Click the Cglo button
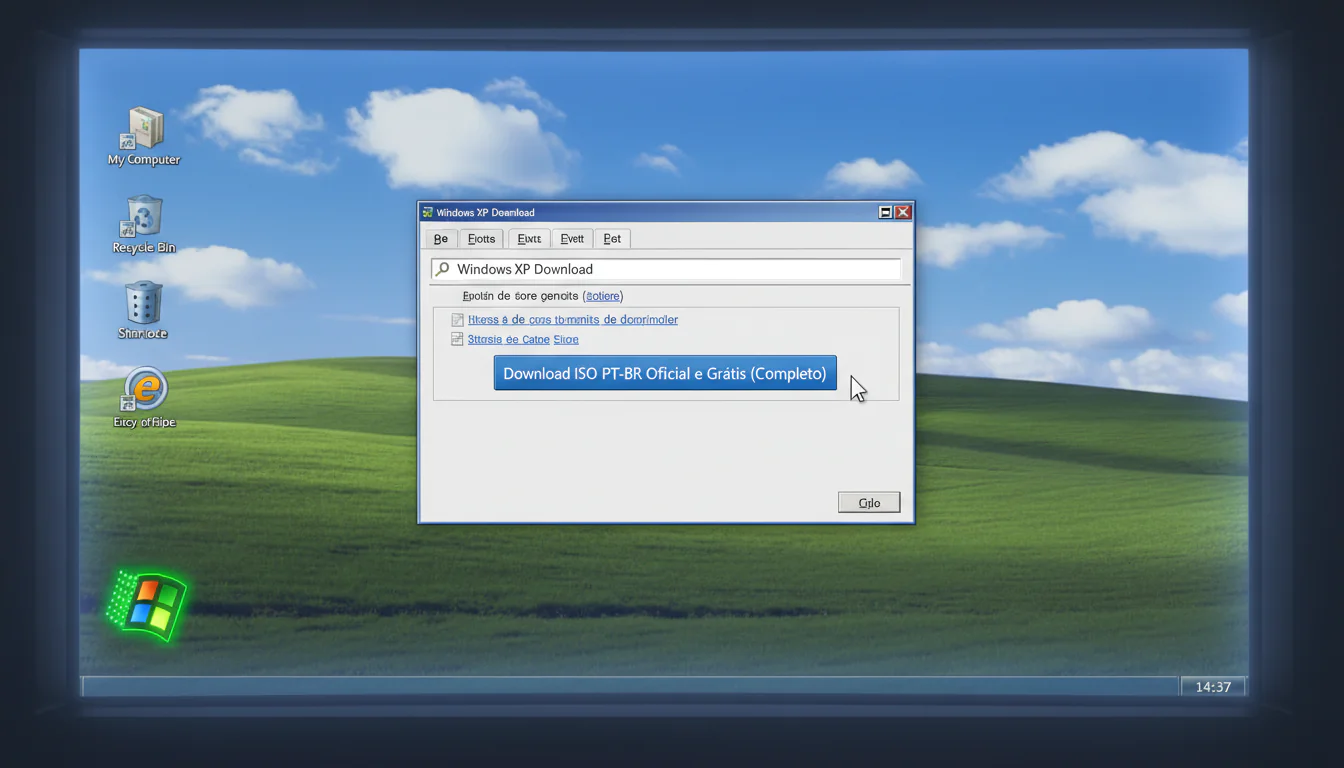The height and width of the screenshot is (768, 1344). [x=868, y=501]
